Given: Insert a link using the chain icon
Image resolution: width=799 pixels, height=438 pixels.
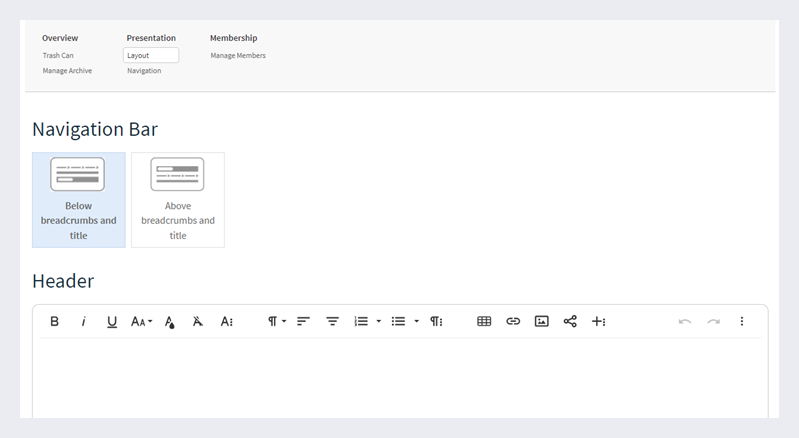Looking at the screenshot, I should point(513,321).
